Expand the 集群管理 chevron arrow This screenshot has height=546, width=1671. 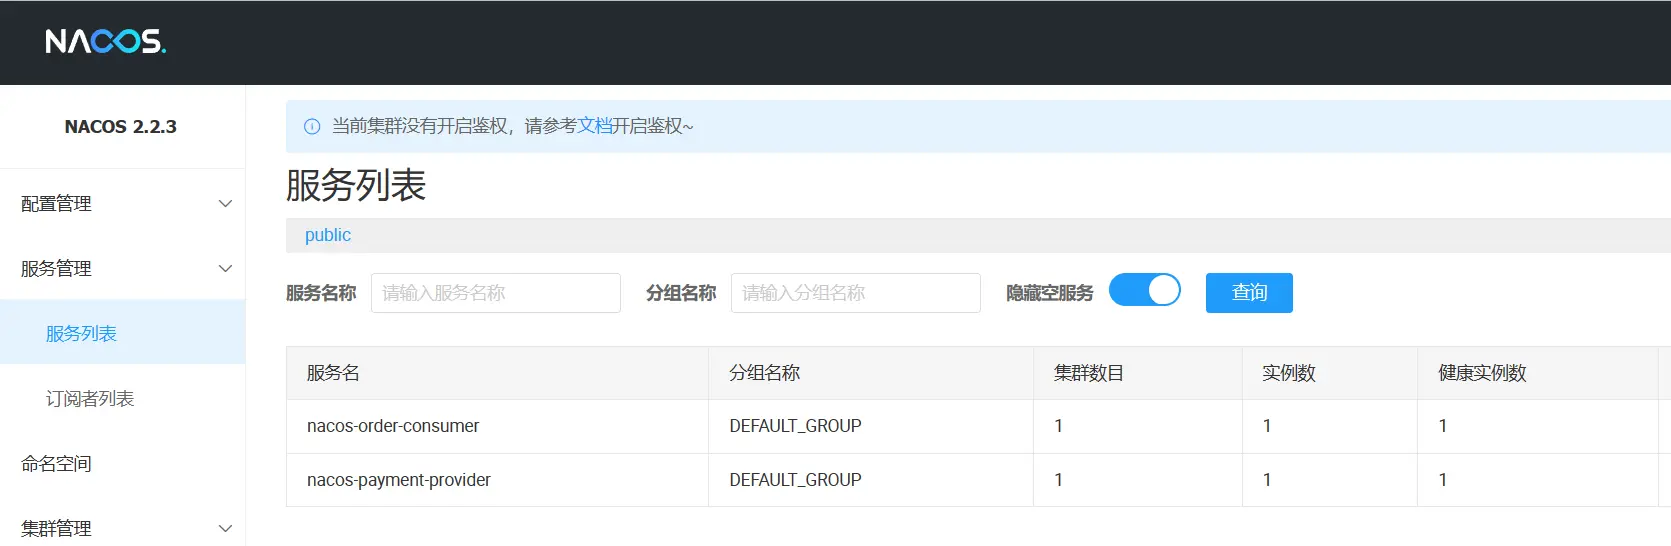225,528
